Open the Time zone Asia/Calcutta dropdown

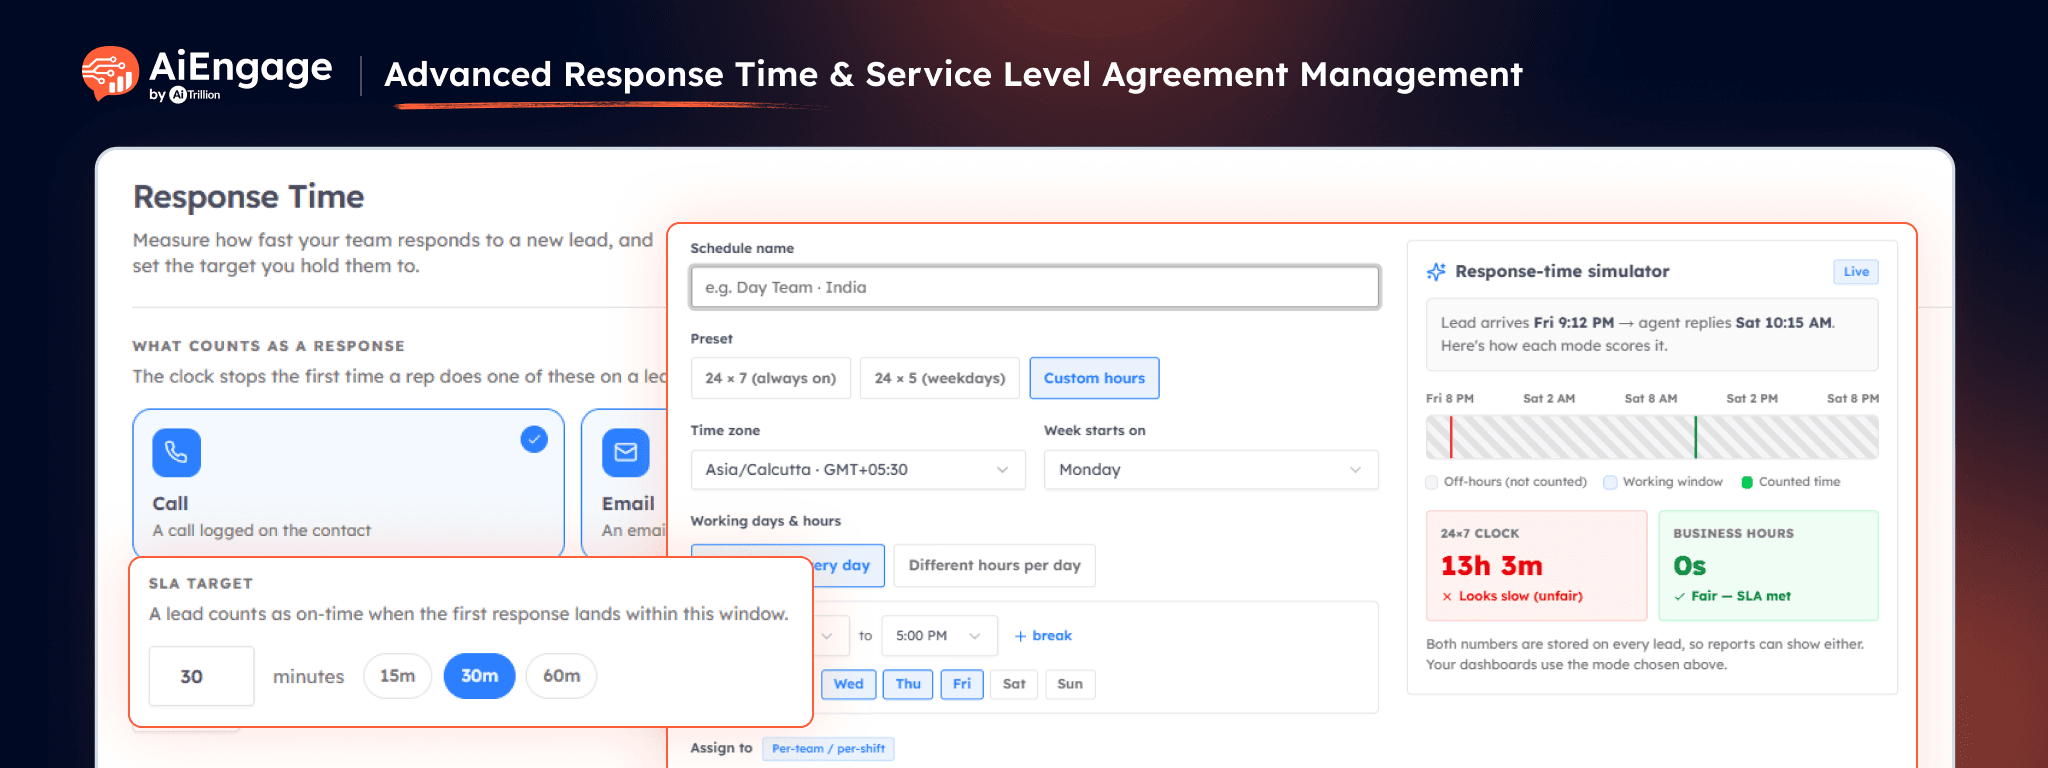[858, 470]
